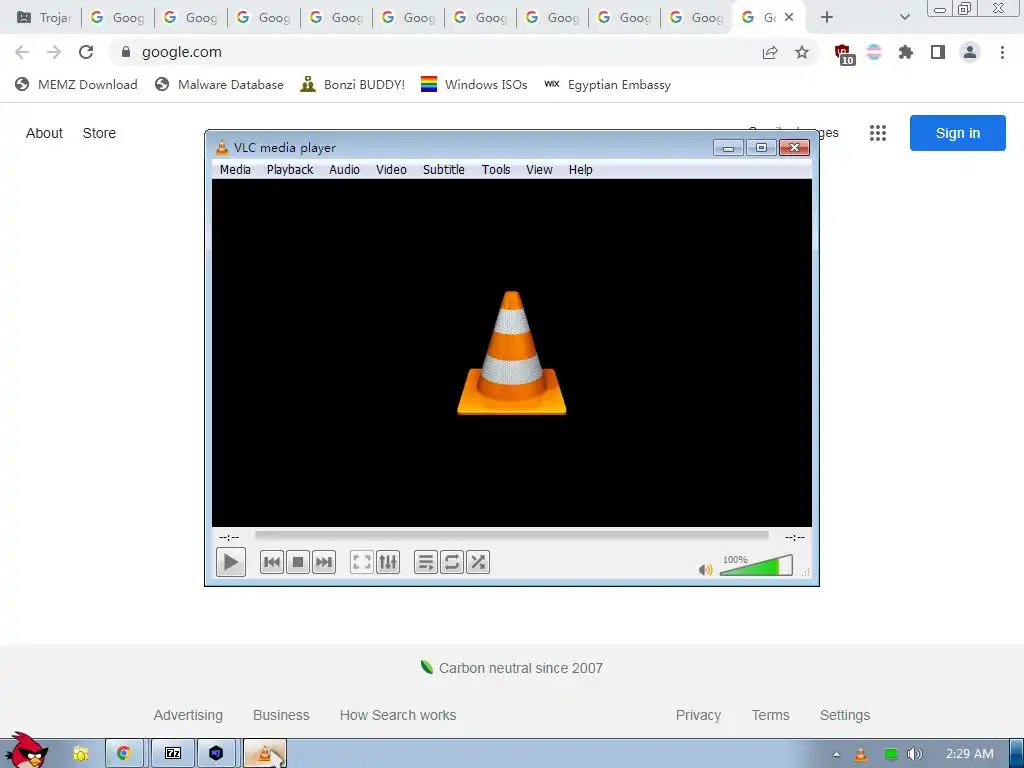Screen dimensions: 1024x768
Task: Click the Privacy footer link
Action: click(698, 715)
